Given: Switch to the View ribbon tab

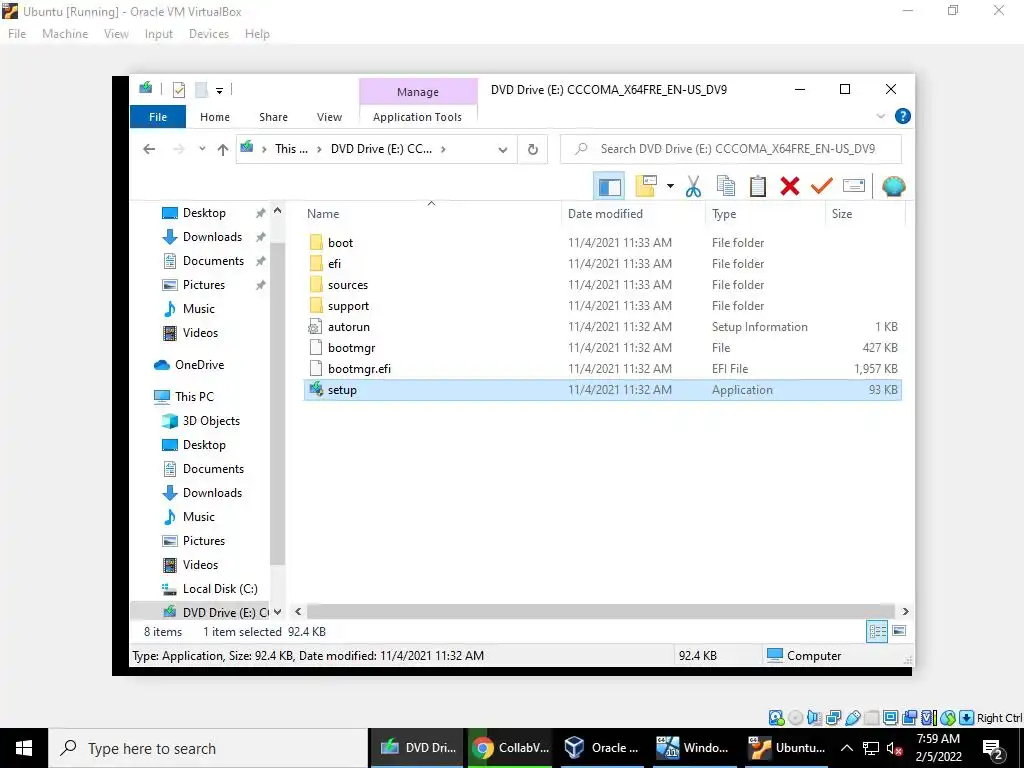Looking at the screenshot, I should 329,117.
